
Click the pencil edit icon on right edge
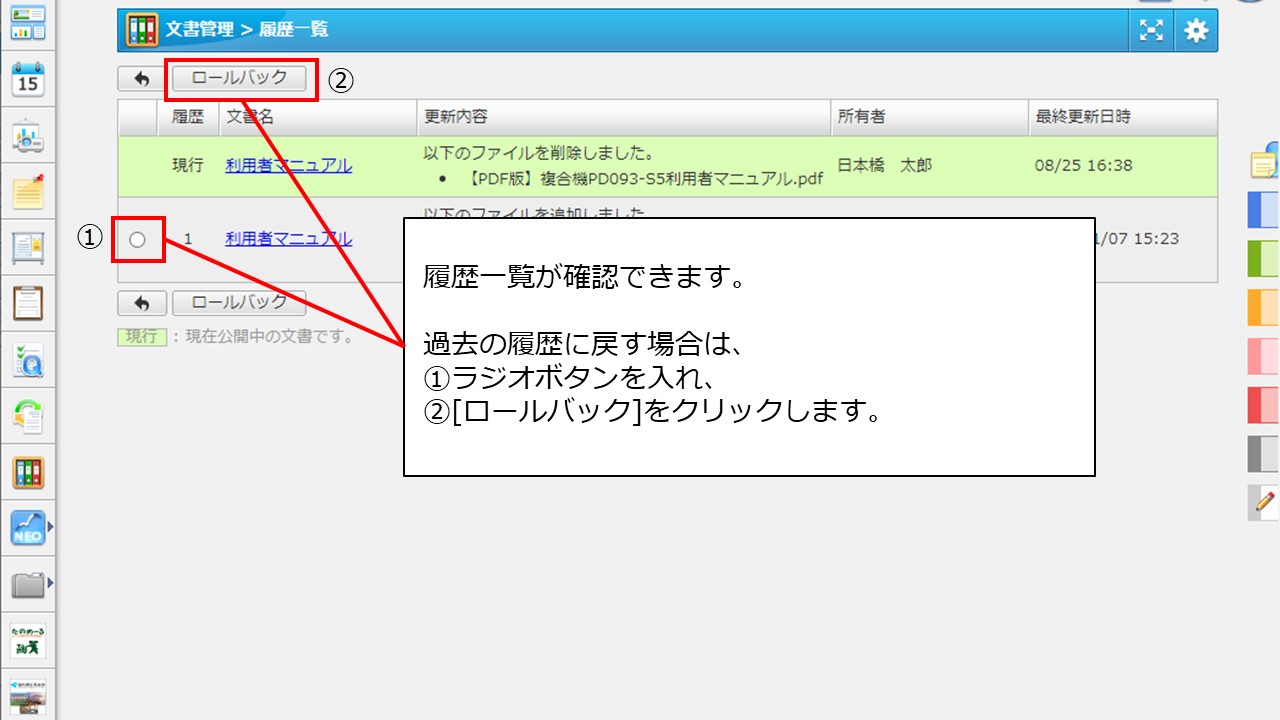tap(1264, 502)
